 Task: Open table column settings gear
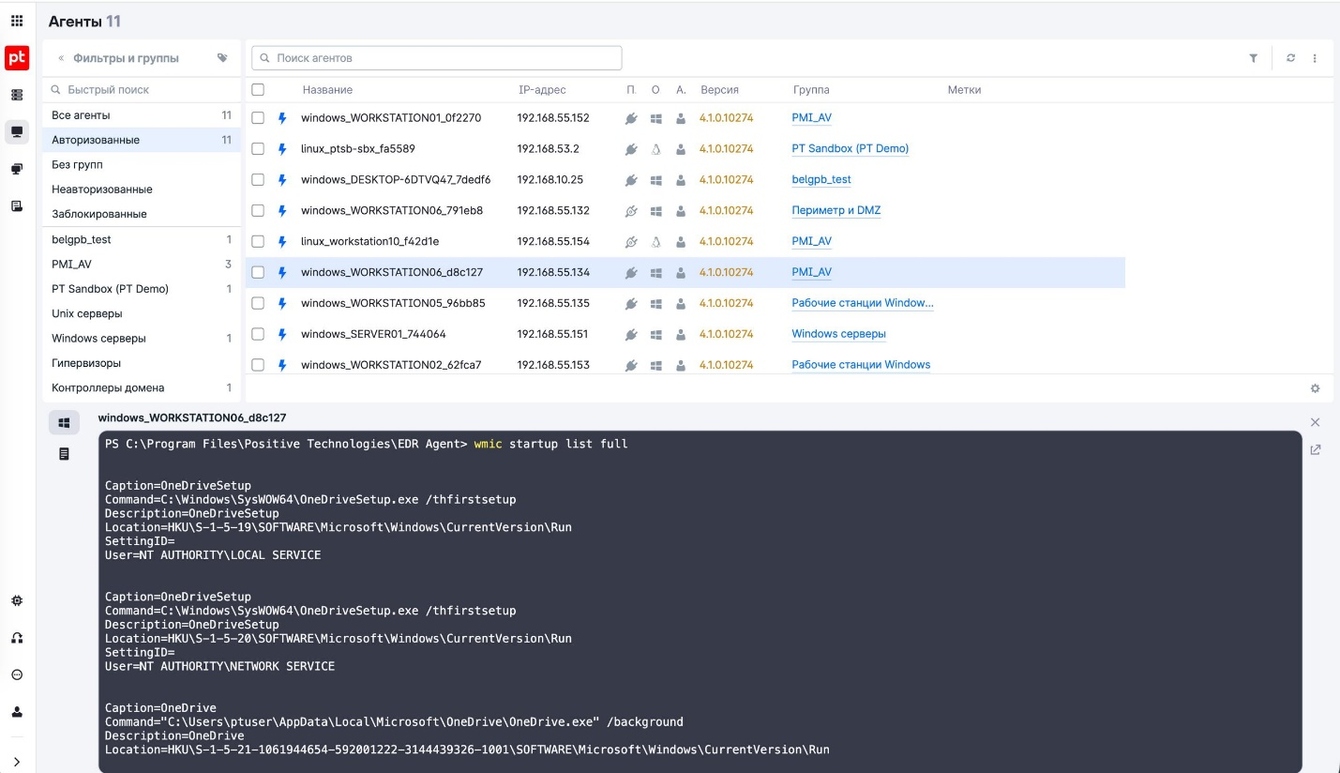[x=1315, y=389]
